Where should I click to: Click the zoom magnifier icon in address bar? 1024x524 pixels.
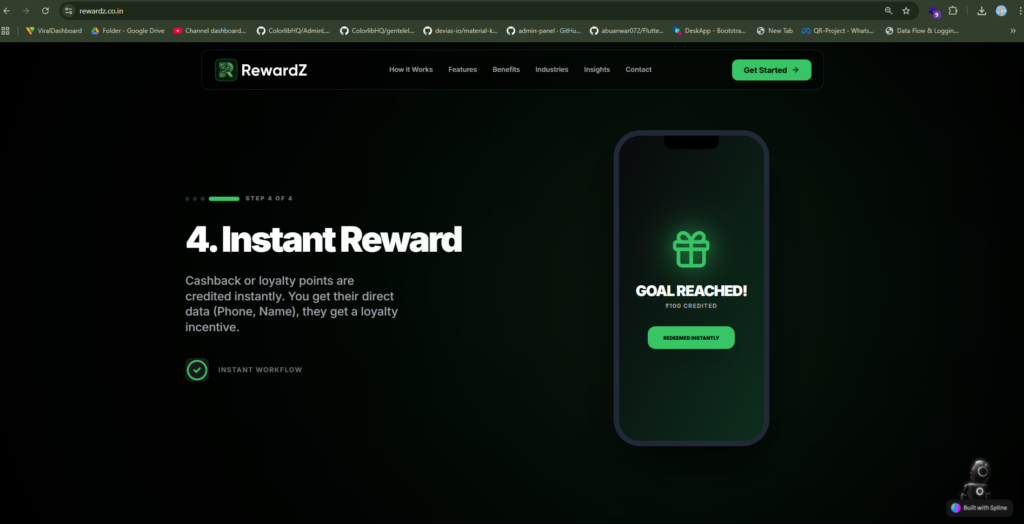pyautogui.click(x=888, y=11)
